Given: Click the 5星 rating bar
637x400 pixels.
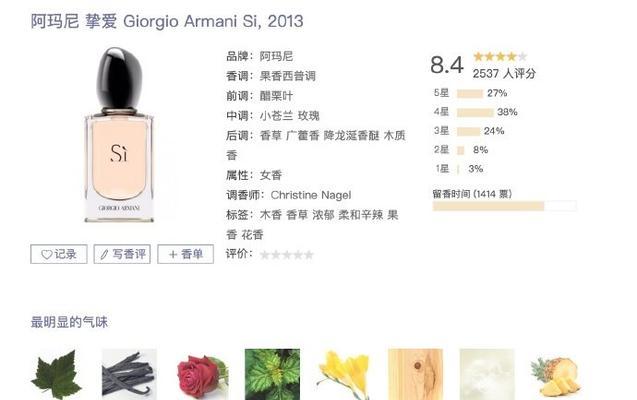Looking at the screenshot, I should click(470, 94).
